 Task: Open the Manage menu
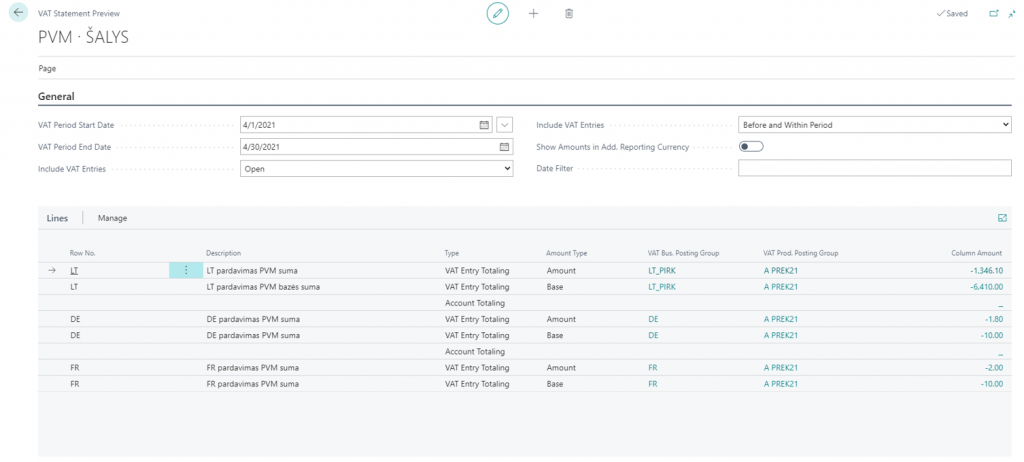pos(112,218)
